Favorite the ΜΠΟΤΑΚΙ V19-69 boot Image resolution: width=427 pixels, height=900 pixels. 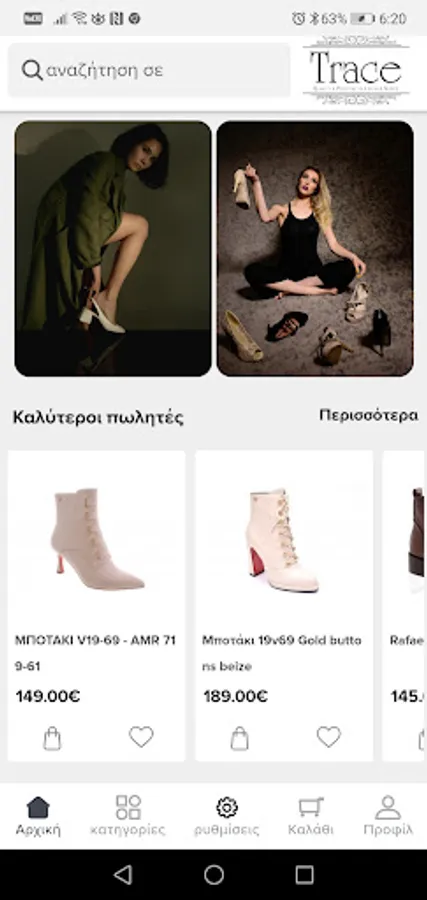(141, 737)
